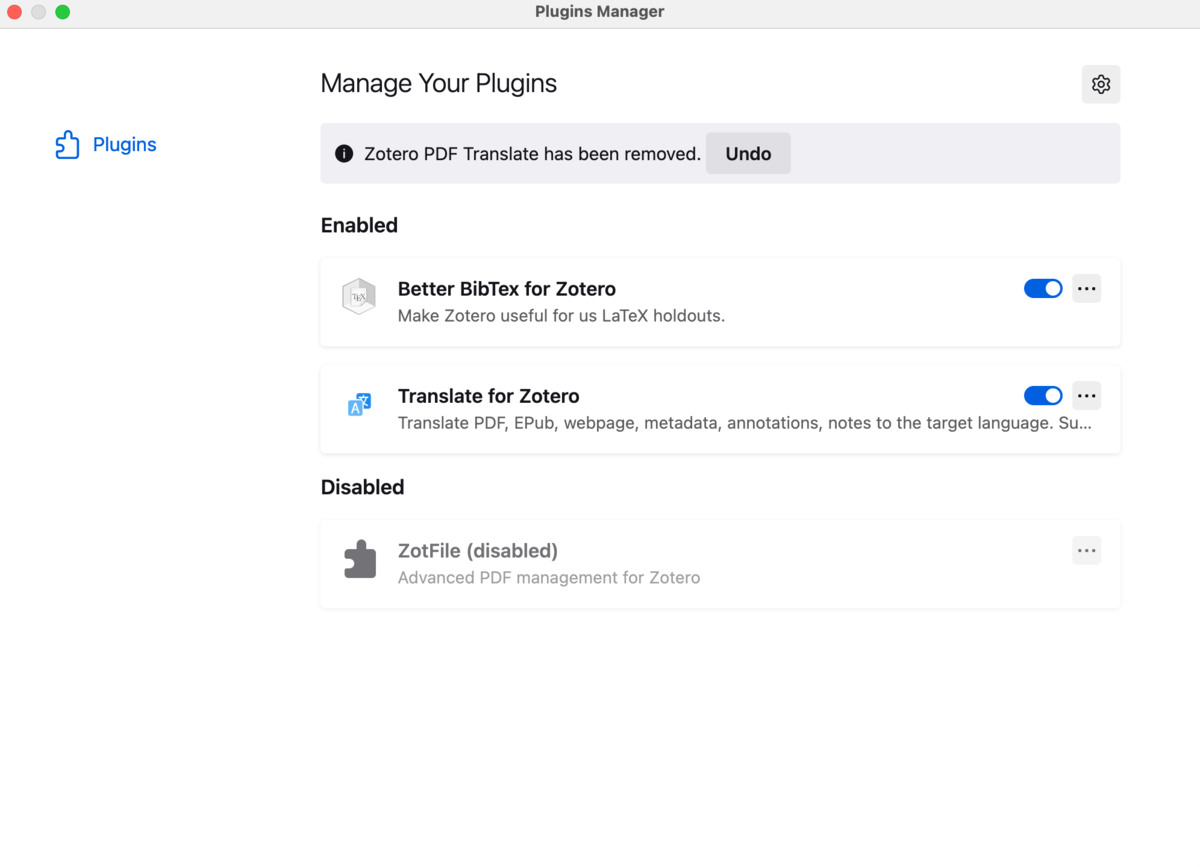The image size is (1200, 867).
Task: Click the Enabled section heading
Action: [x=359, y=225]
